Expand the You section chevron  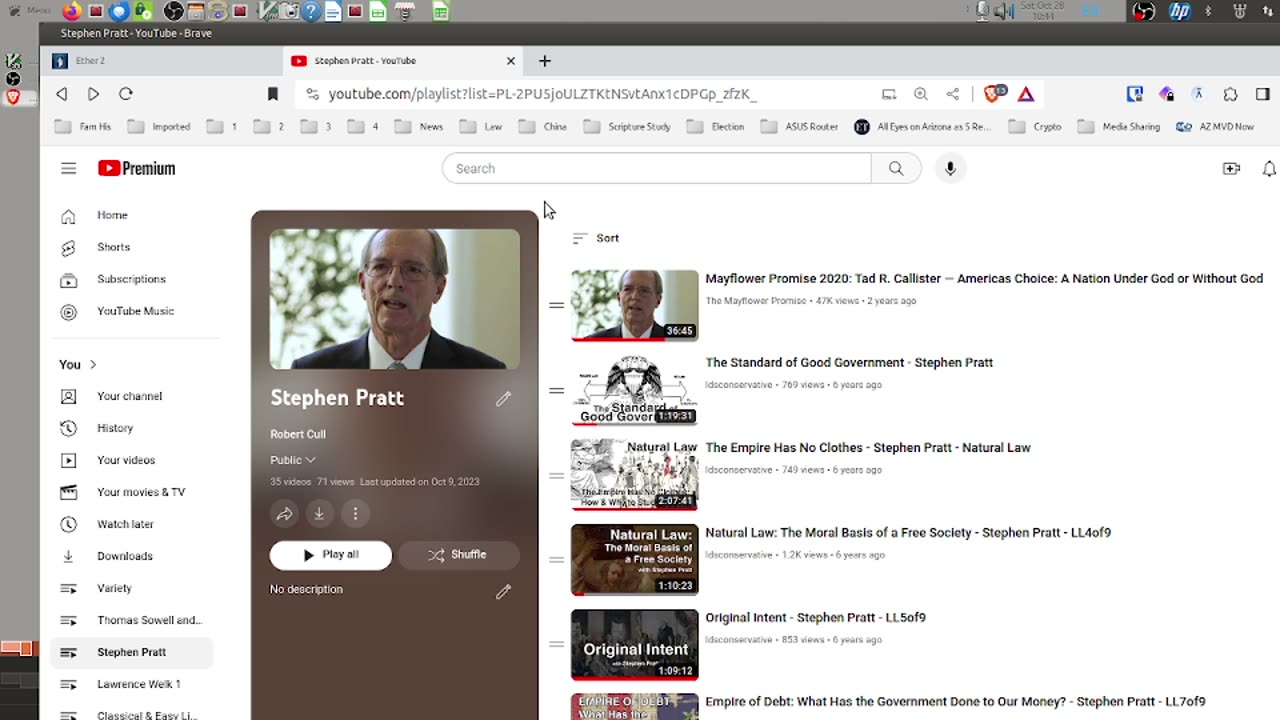pyautogui.click(x=93, y=365)
